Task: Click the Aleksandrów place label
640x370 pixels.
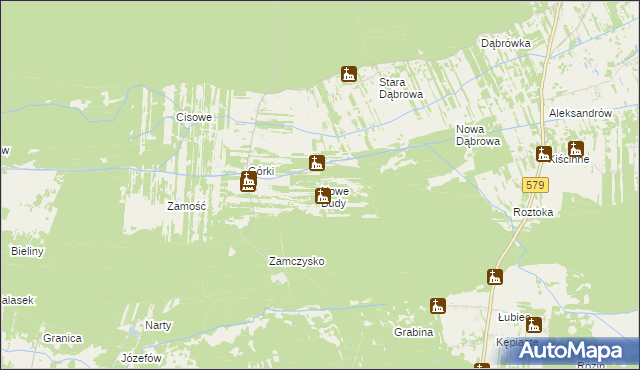Action: [580, 113]
